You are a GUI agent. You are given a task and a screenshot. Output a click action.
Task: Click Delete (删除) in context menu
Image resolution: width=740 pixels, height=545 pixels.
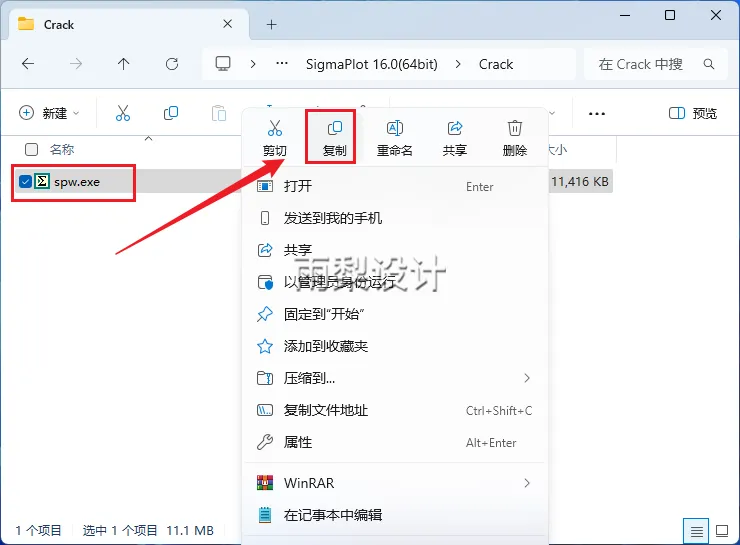coord(514,138)
